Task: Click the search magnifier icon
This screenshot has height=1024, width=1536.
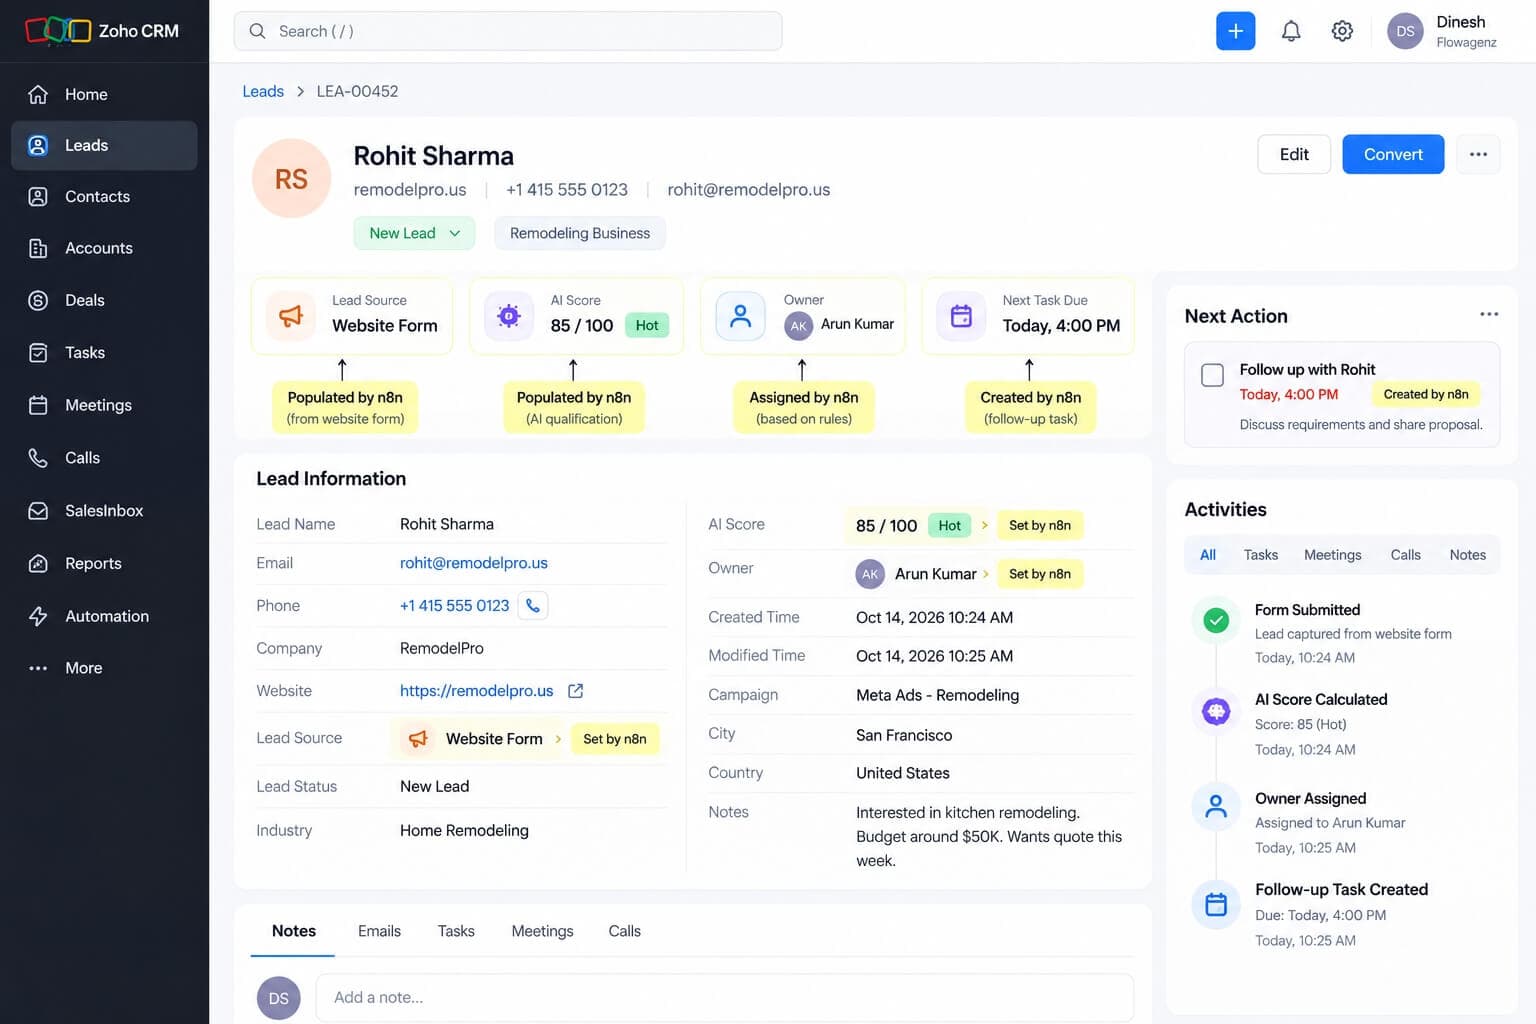Action: (257, 31)
